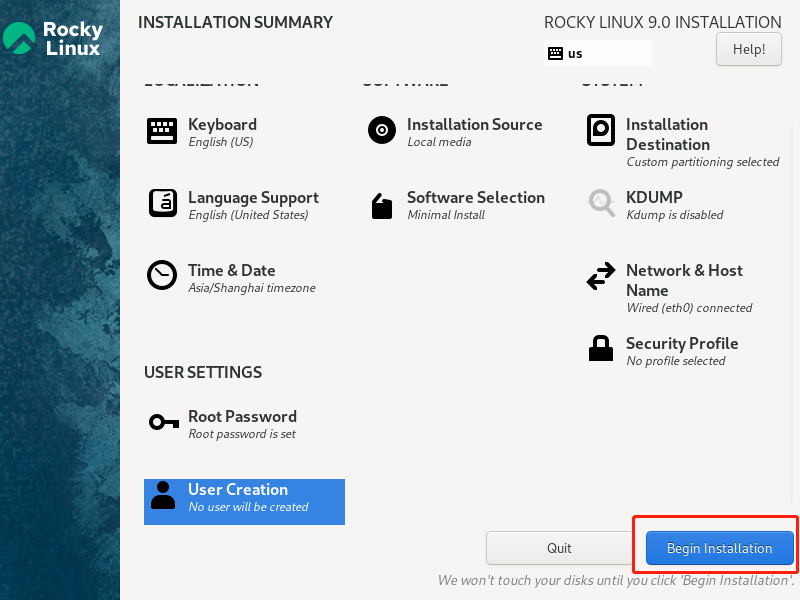Screen dimensions: 800x600
Task: Click the keyboard icon in the us layout indicator
Action: click(555, 53)
